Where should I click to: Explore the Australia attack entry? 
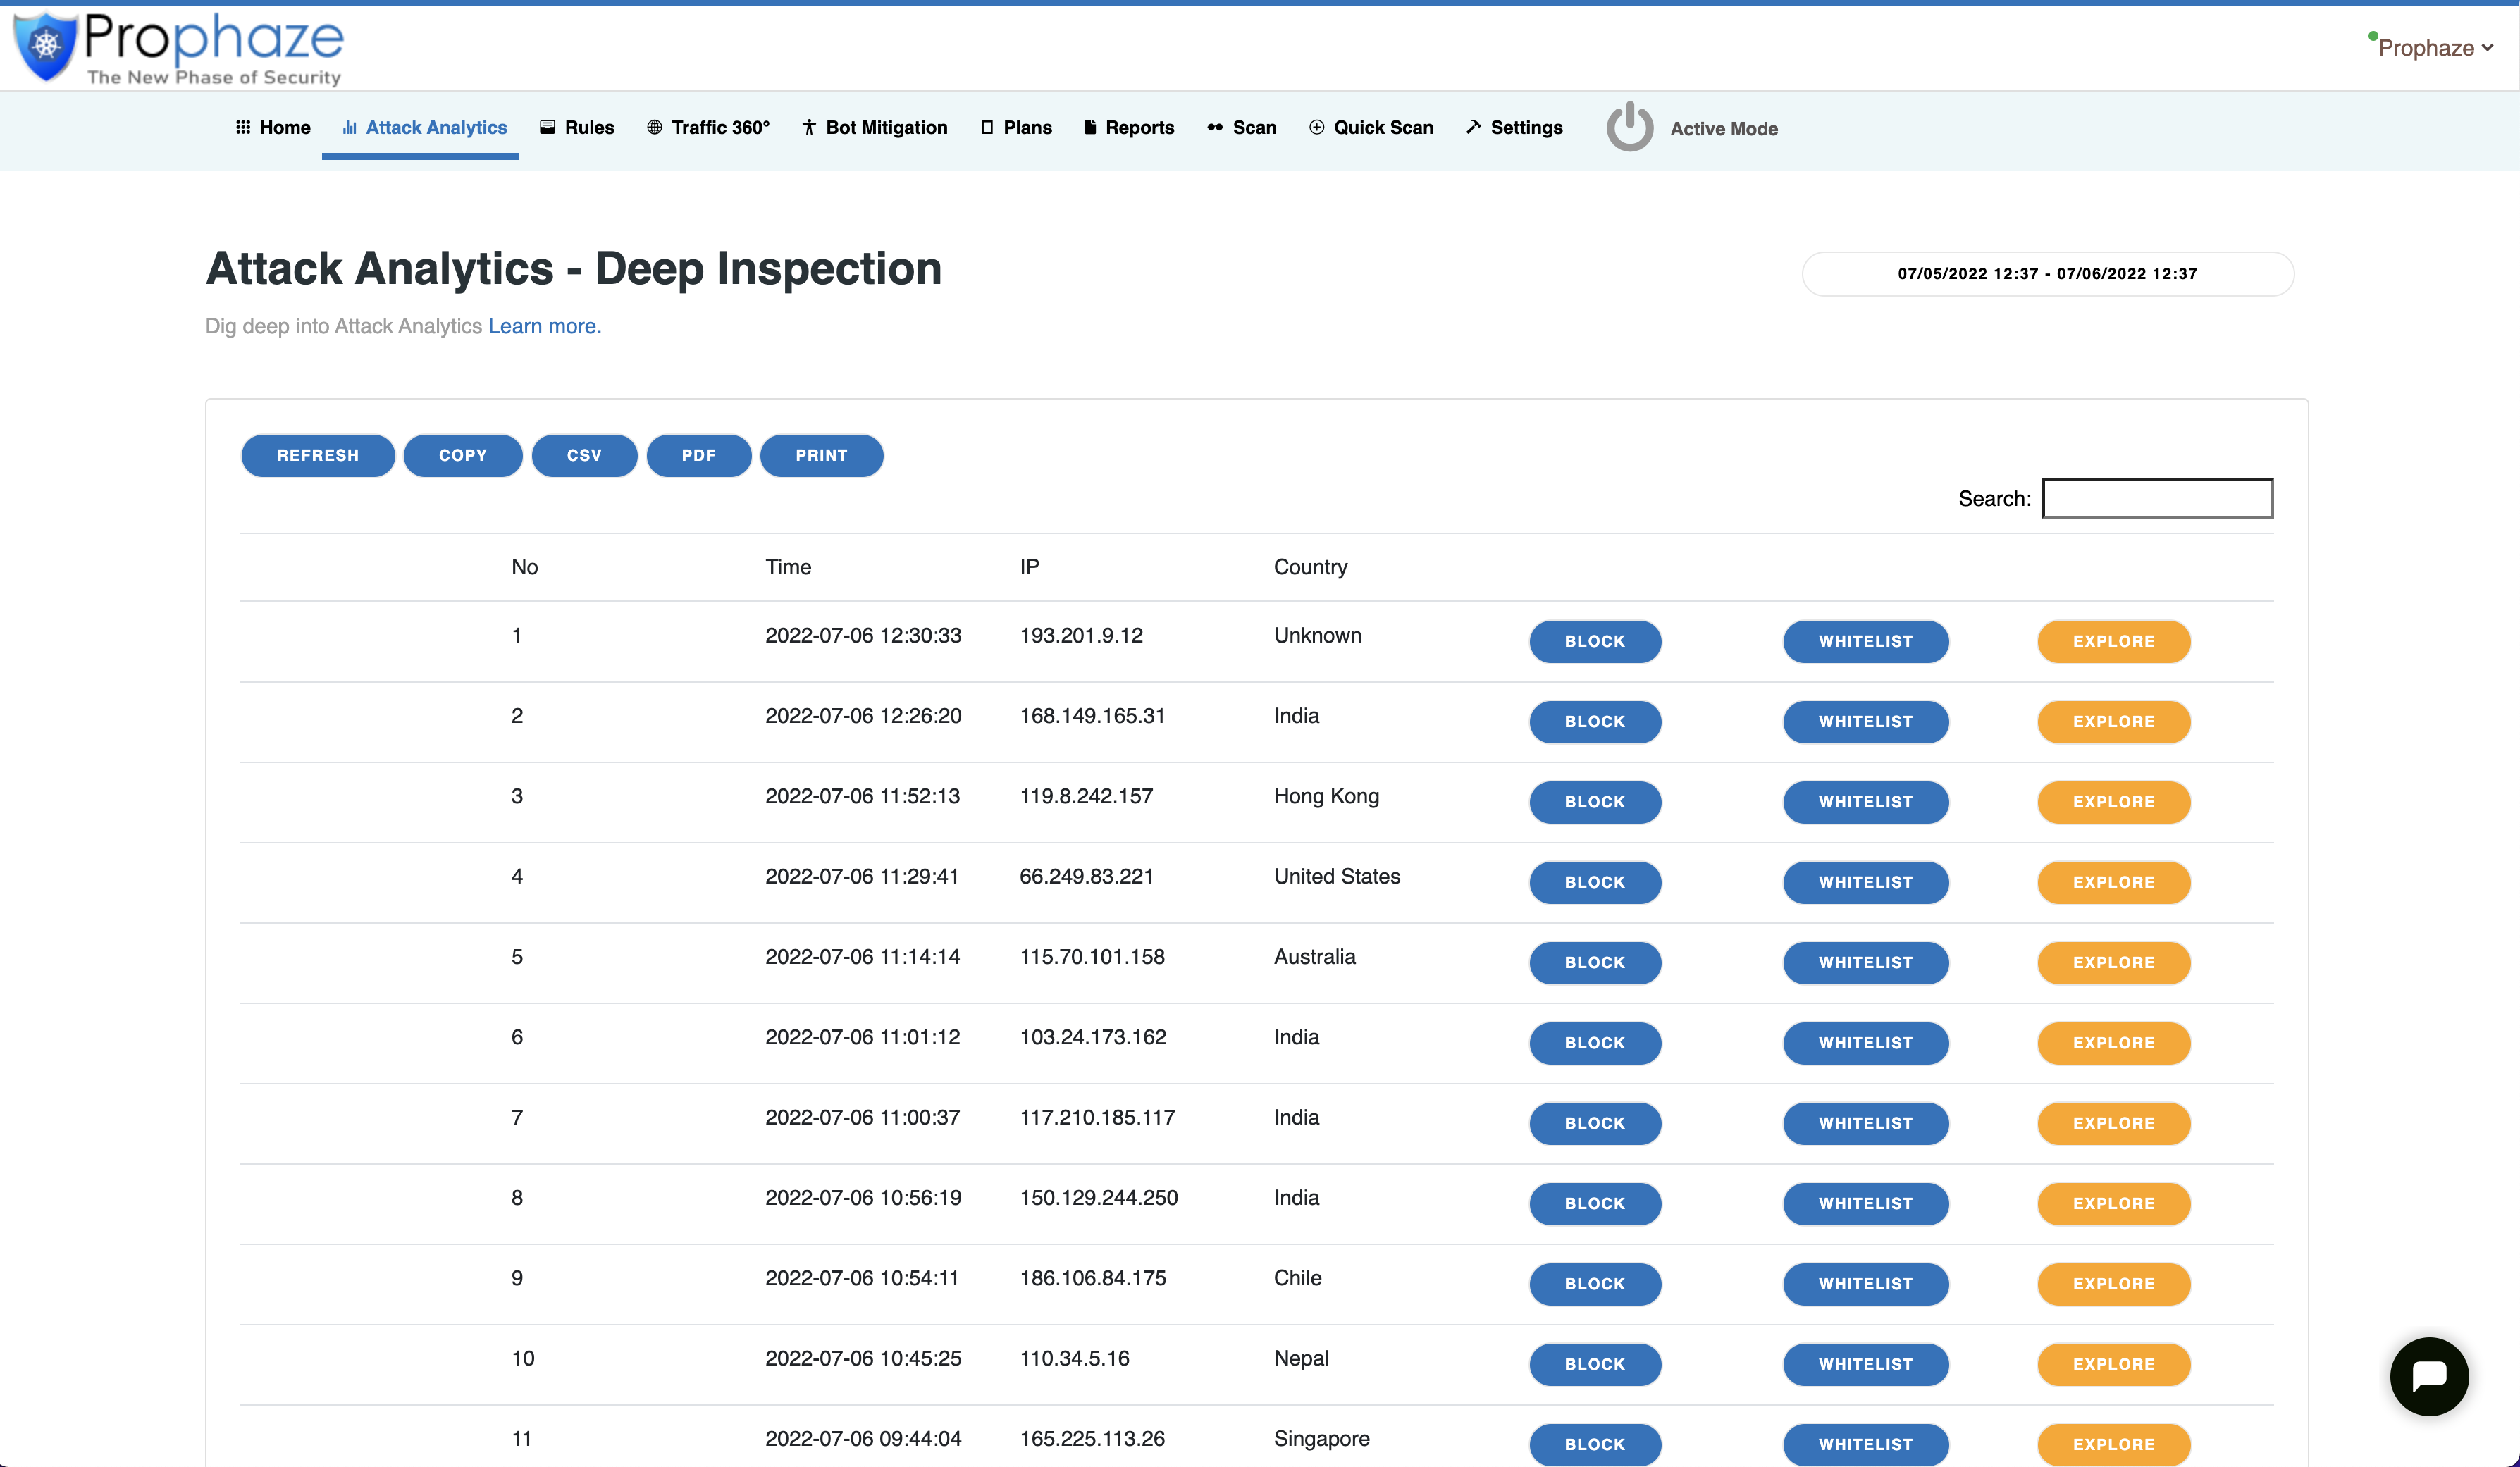(2113, 963)
